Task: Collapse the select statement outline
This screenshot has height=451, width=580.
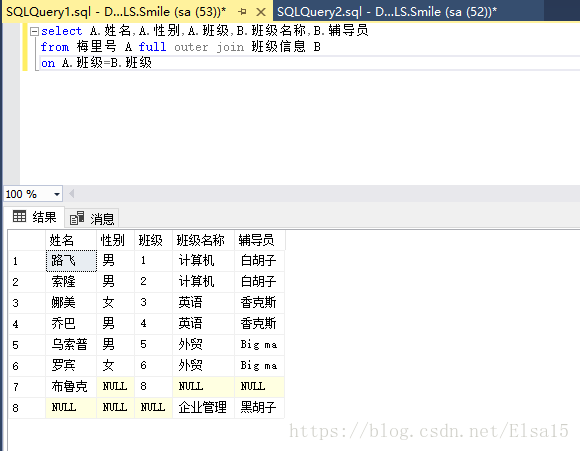Action: (34, 31)
